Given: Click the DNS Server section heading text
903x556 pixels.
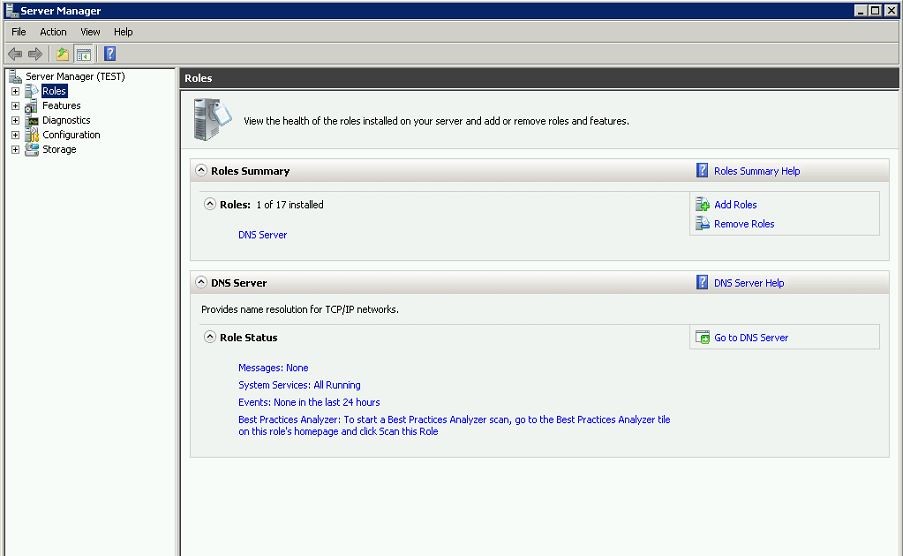Looking at the screenshot, I should 239,283.
